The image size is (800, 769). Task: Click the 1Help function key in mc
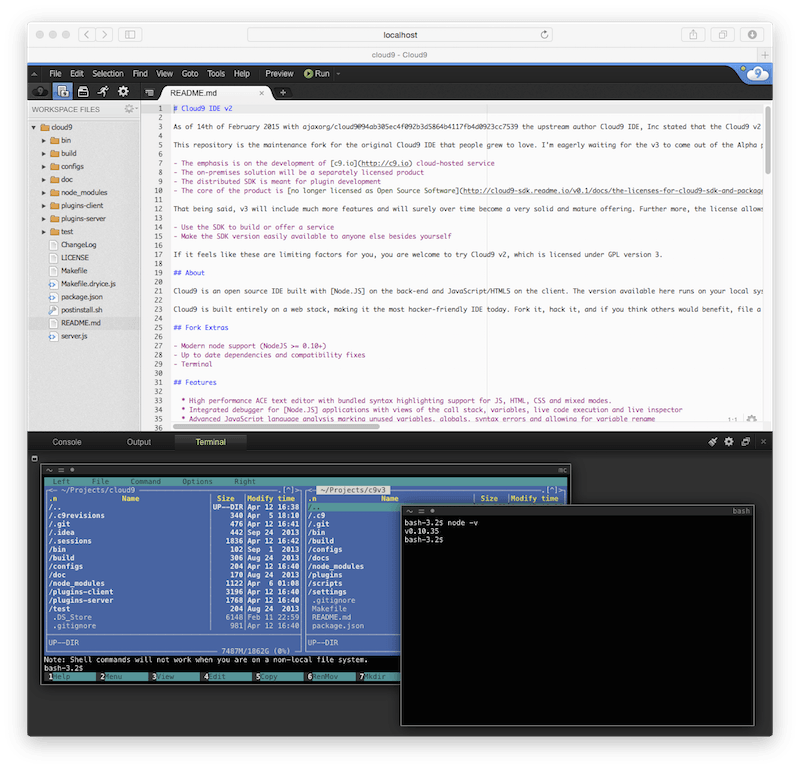[70, 677]
